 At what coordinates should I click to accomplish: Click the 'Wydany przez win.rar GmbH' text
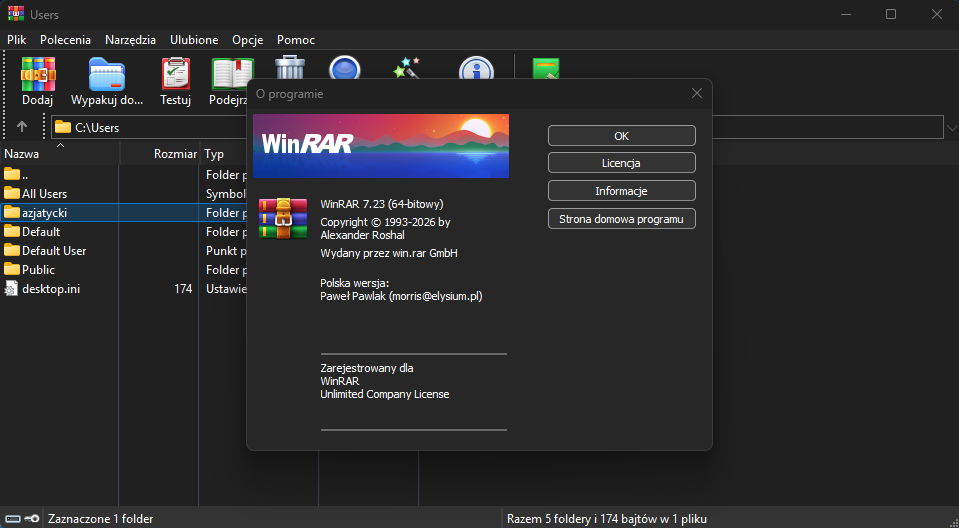tap(389, 253)
